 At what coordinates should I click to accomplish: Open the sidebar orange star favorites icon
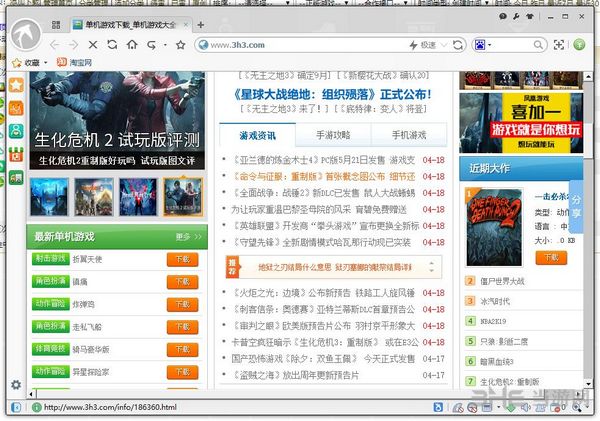click(16, 85)
